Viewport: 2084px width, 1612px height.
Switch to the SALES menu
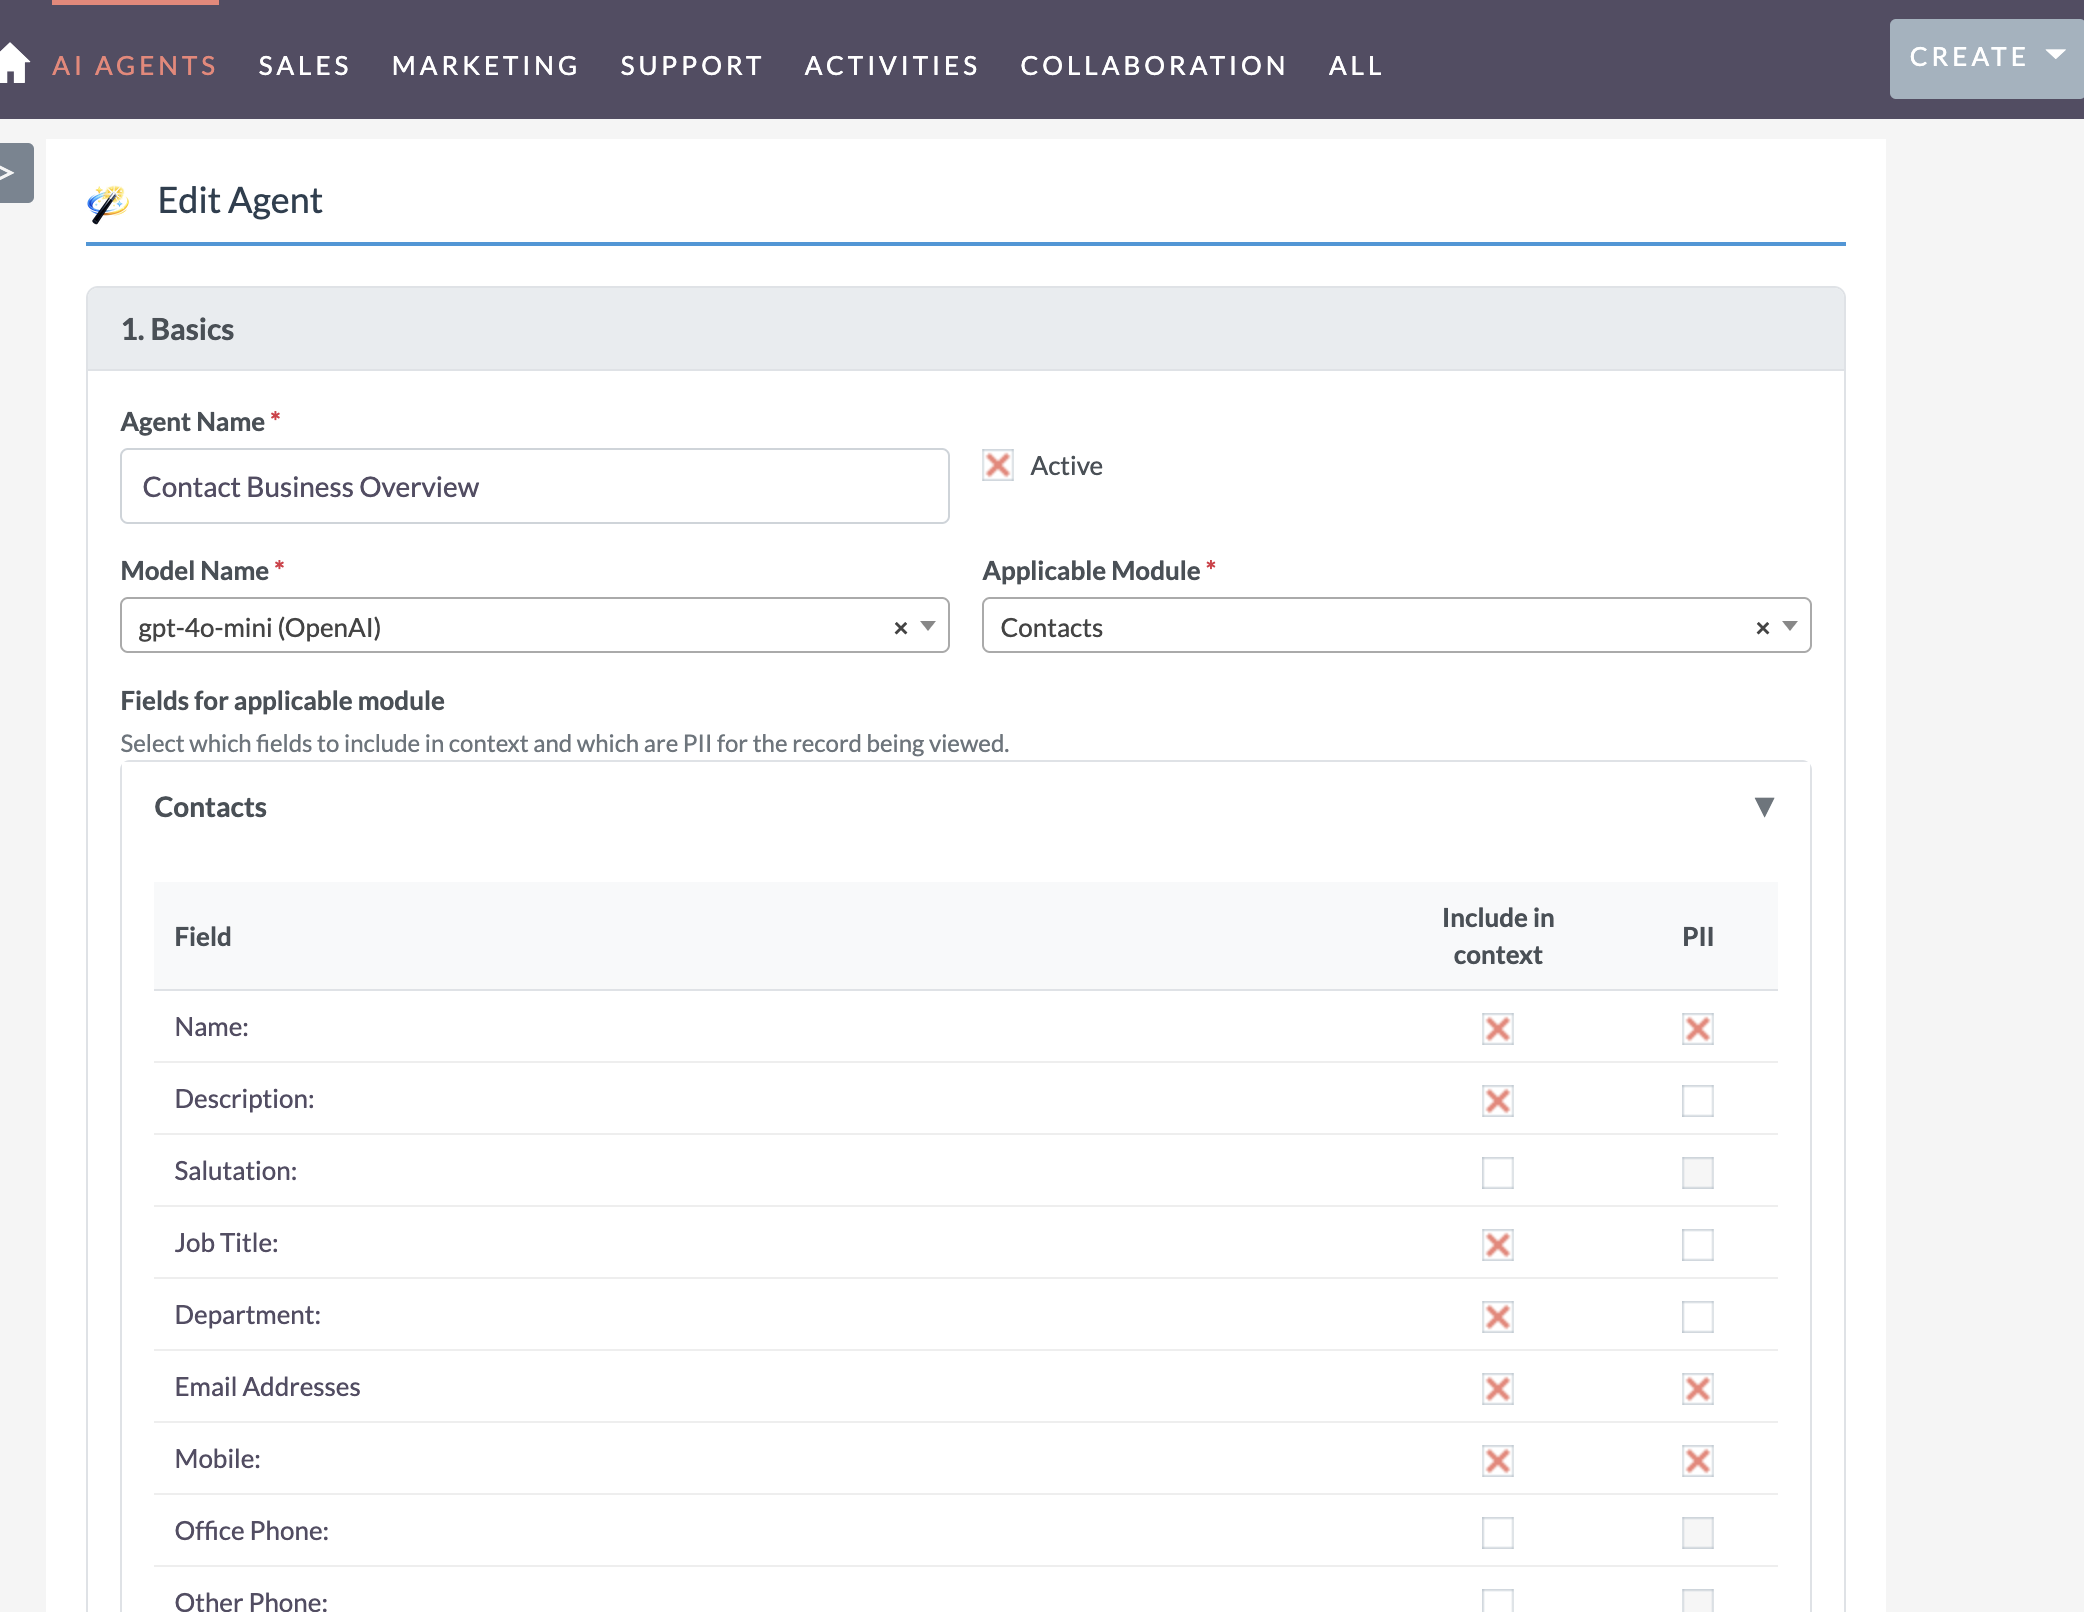tap(304, 64)
